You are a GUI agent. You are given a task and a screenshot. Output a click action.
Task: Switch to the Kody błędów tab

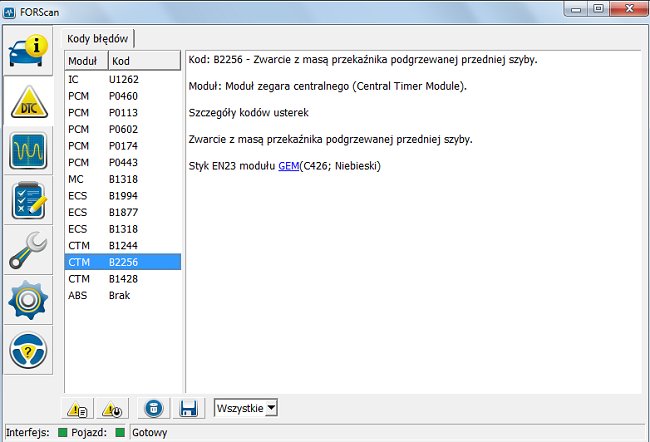pyautogui.click(x=98, y=38)
